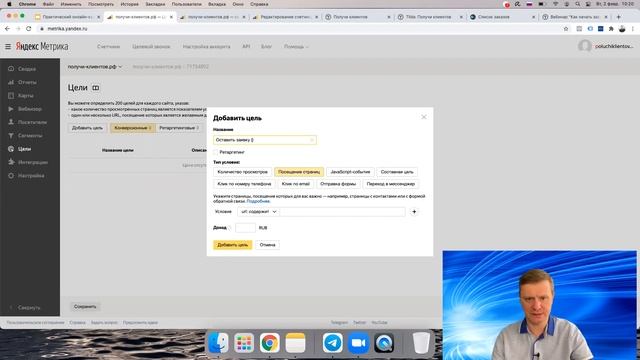Switch to Конверсионные goals tab
The height and width of the screenshot is (360, 640).
[x=133, y=128]
